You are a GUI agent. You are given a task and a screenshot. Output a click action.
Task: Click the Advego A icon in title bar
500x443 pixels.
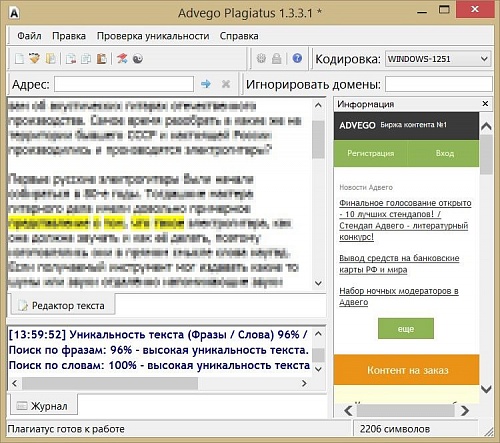[x=14, y=13]
